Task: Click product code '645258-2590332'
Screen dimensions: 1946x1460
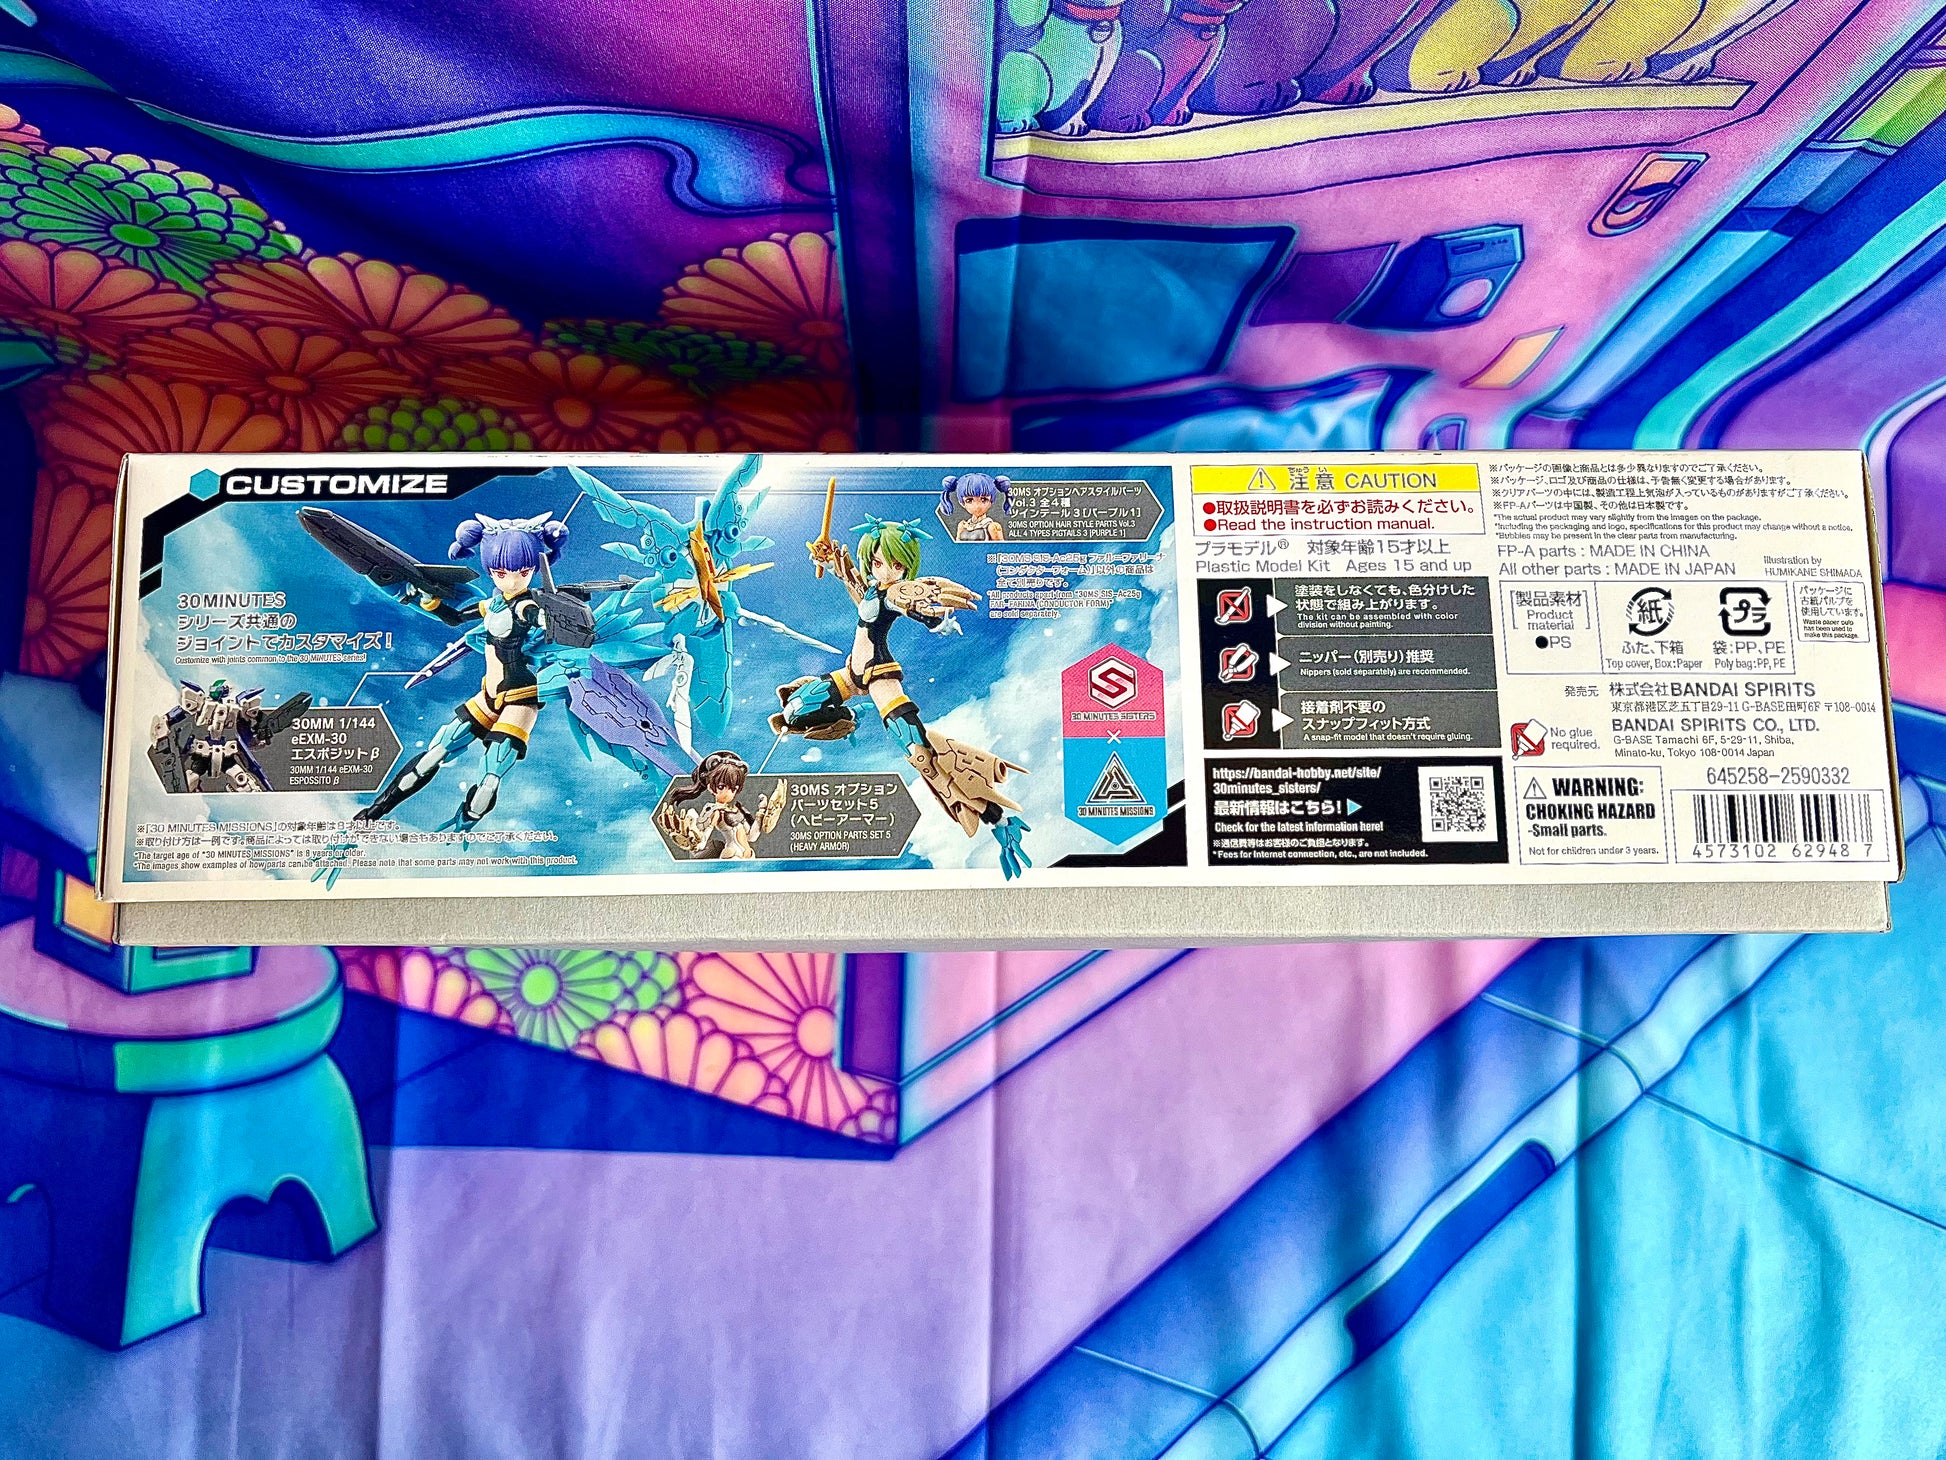Action: coord(1778,776)
